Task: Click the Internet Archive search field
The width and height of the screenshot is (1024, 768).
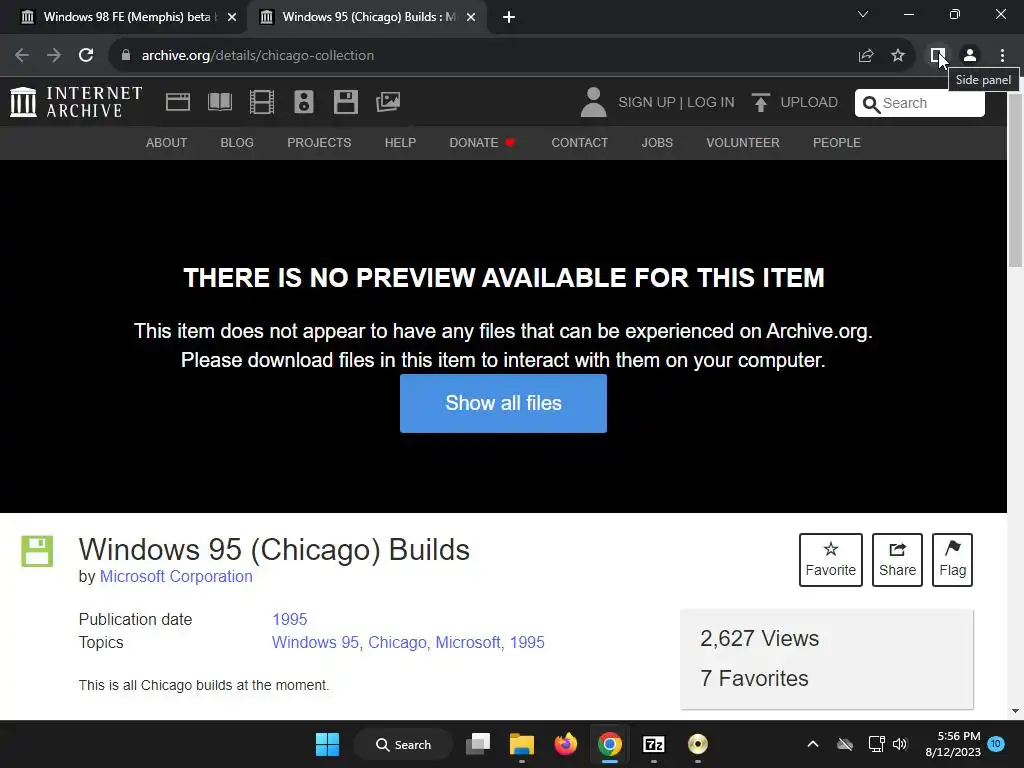Action: pos(920,103)
